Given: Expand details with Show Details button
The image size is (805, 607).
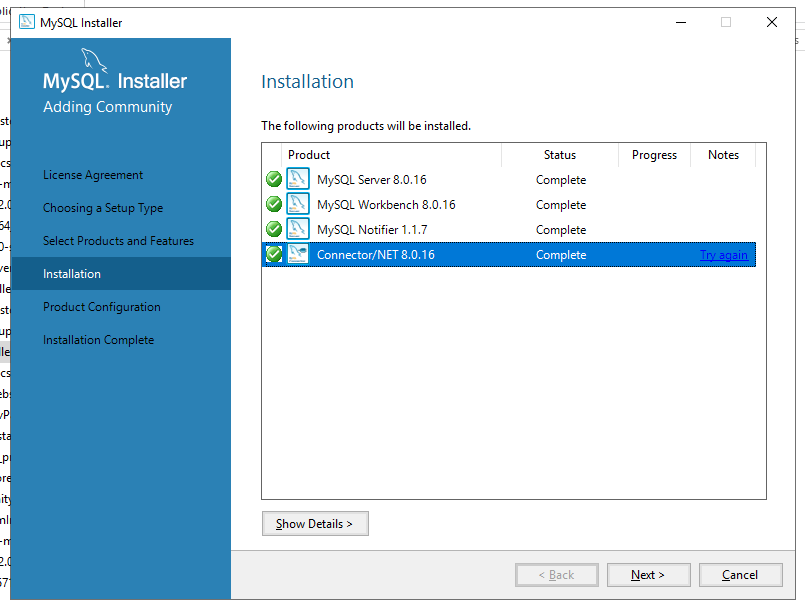Looking at the screenshot, I should (x=315, y=524).
